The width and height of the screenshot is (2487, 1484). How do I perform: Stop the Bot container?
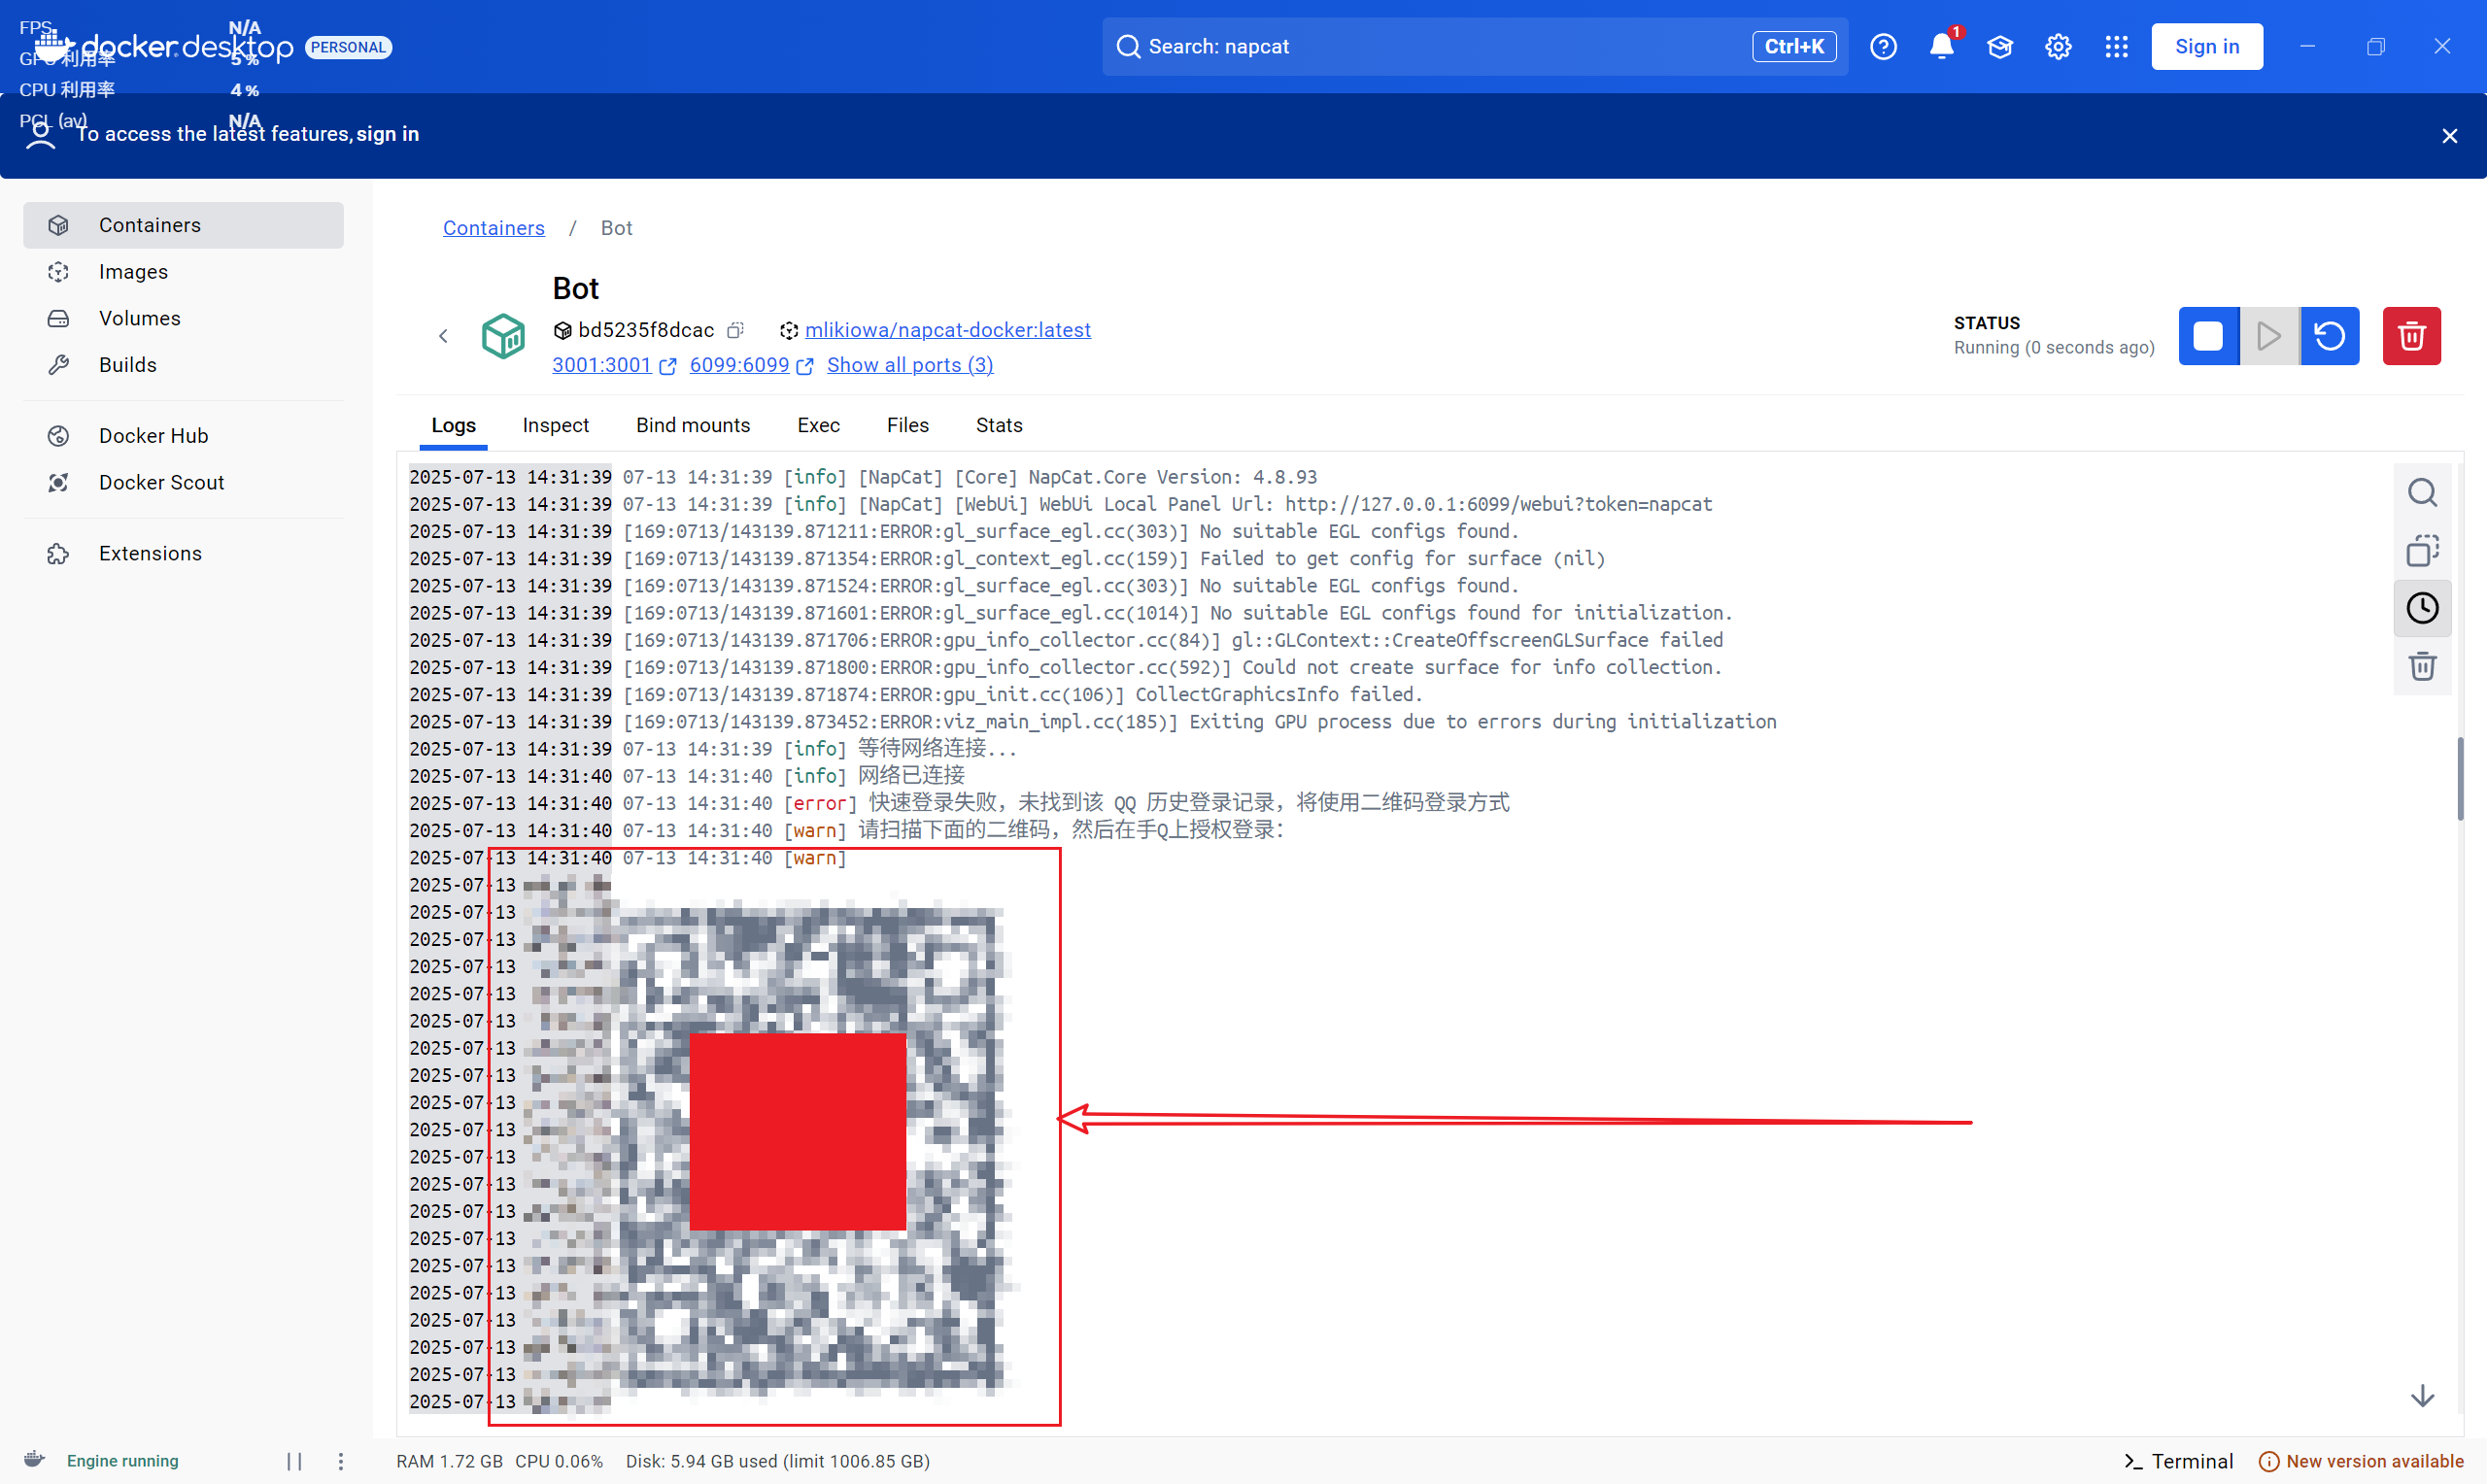[2209, 336]
